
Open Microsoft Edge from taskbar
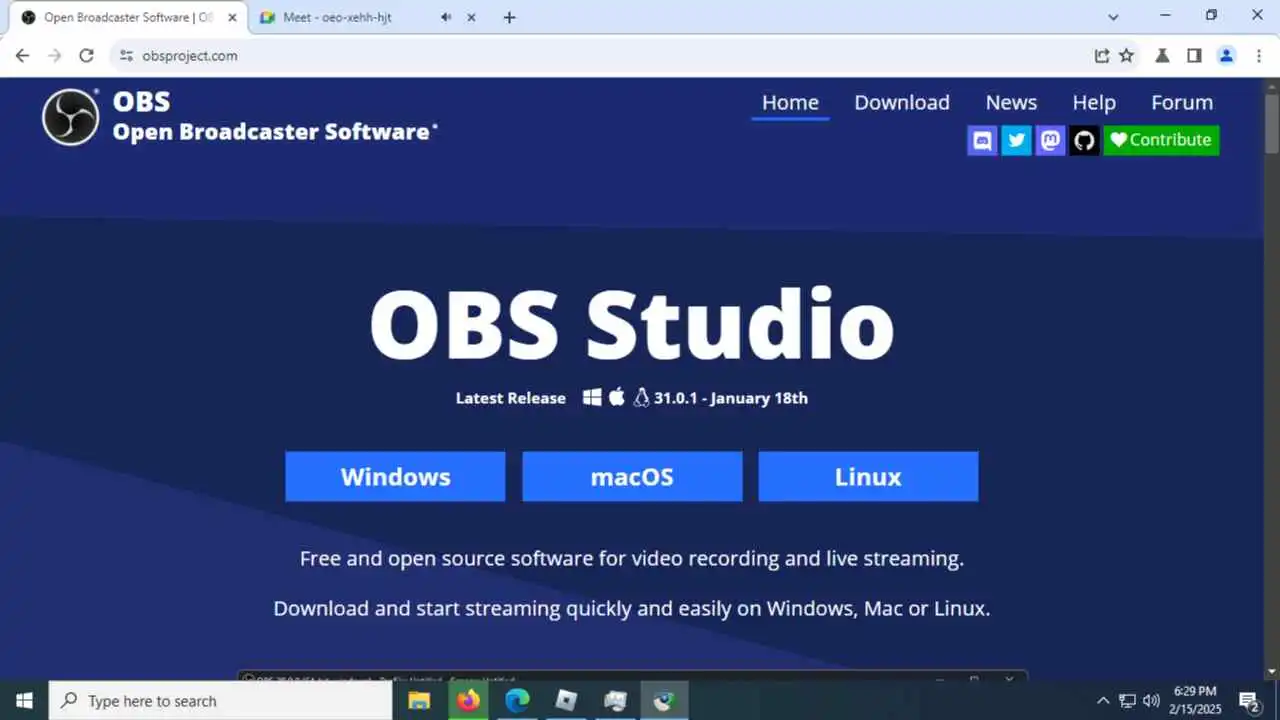pyautogui.click(x=517, y=701)
